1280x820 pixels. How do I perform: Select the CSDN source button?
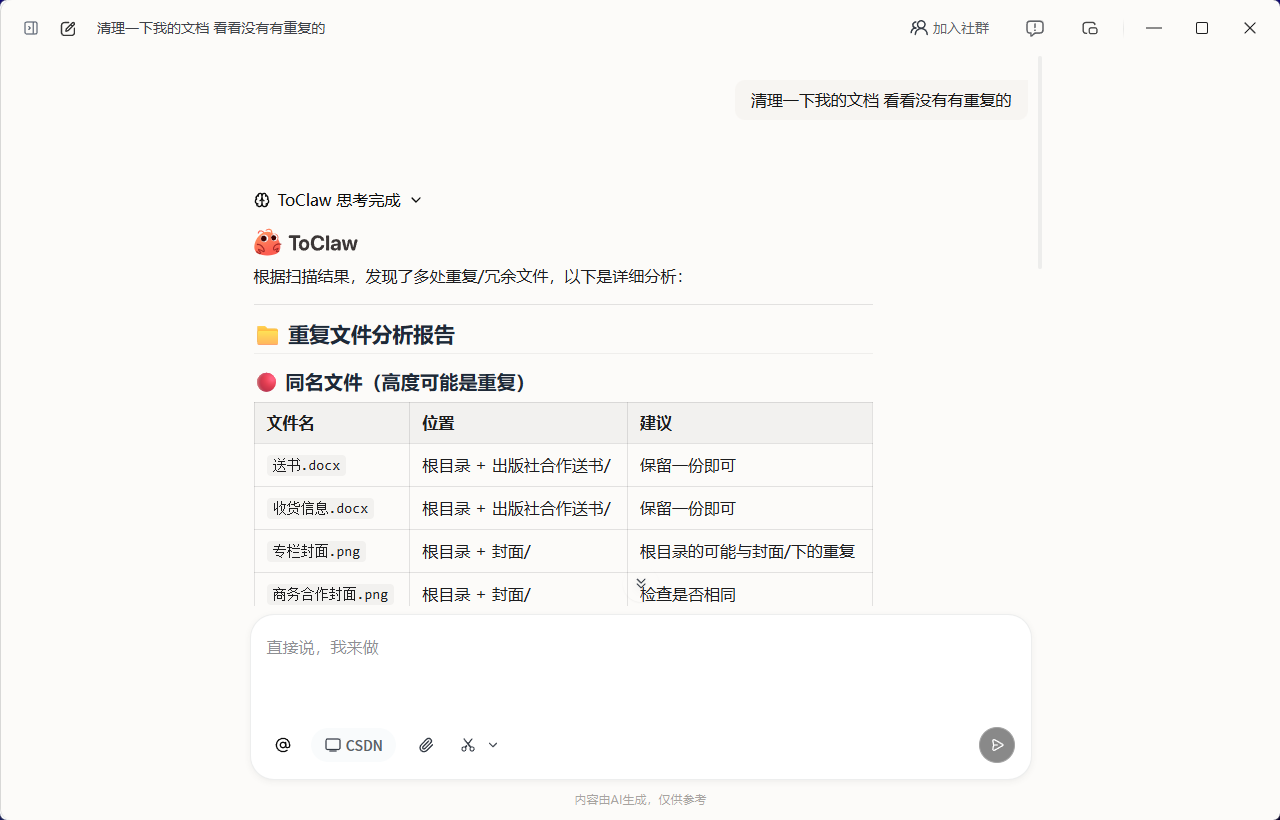(353, 745)
